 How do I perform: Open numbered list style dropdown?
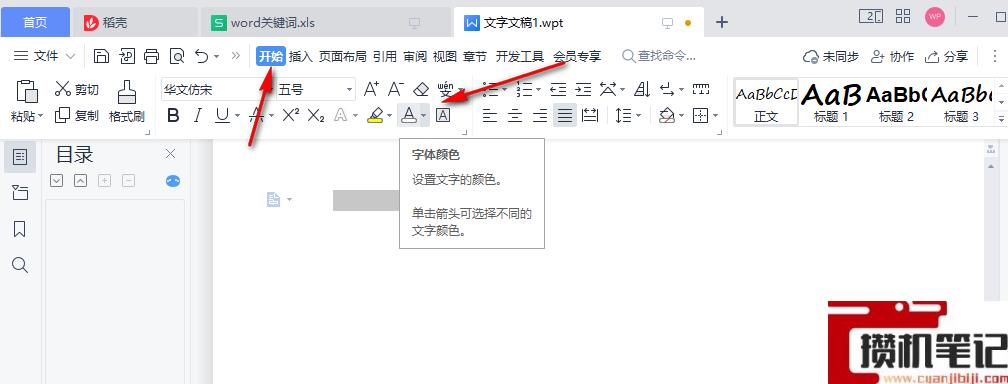538,89
